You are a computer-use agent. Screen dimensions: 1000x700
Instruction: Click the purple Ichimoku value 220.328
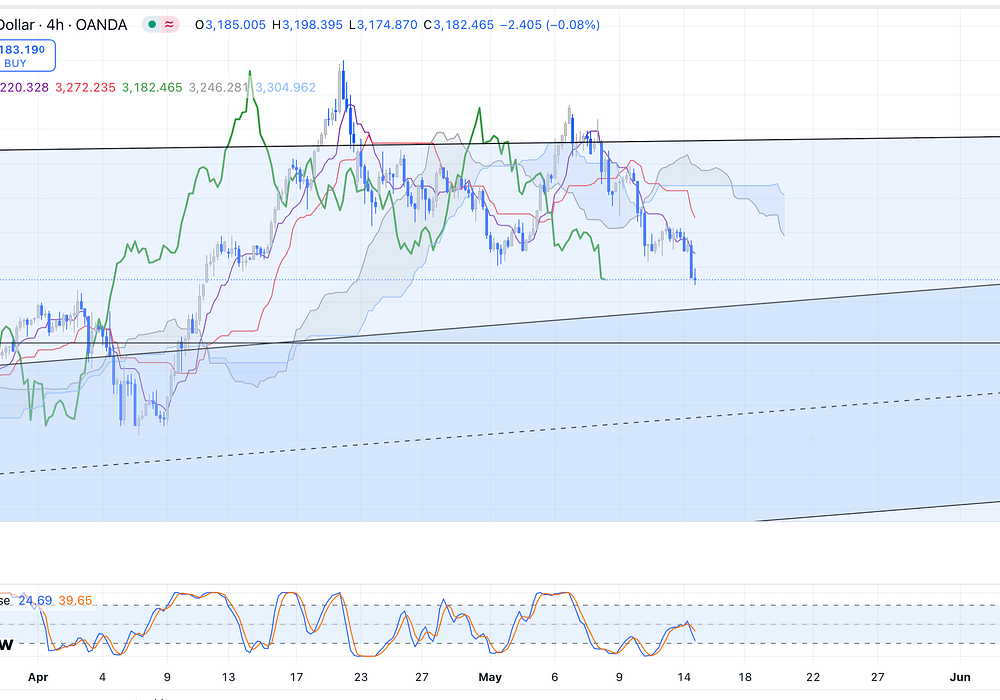tap(22, 88)
